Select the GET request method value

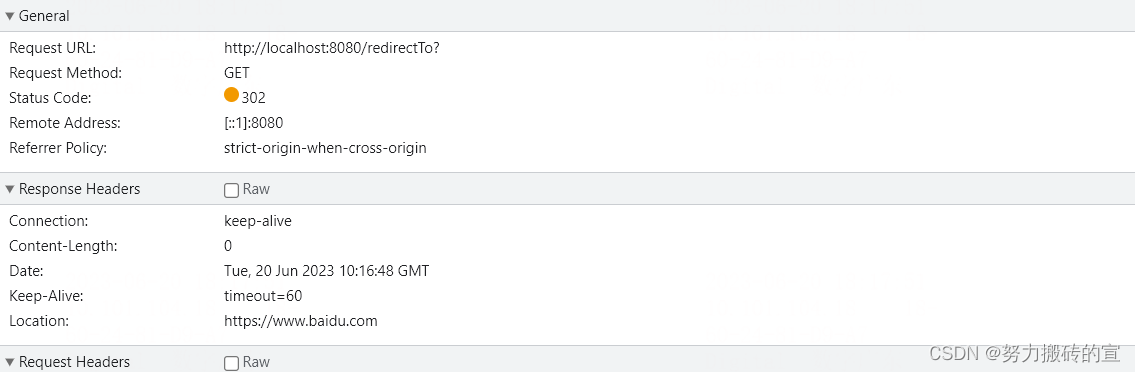(x=237, y=73)
